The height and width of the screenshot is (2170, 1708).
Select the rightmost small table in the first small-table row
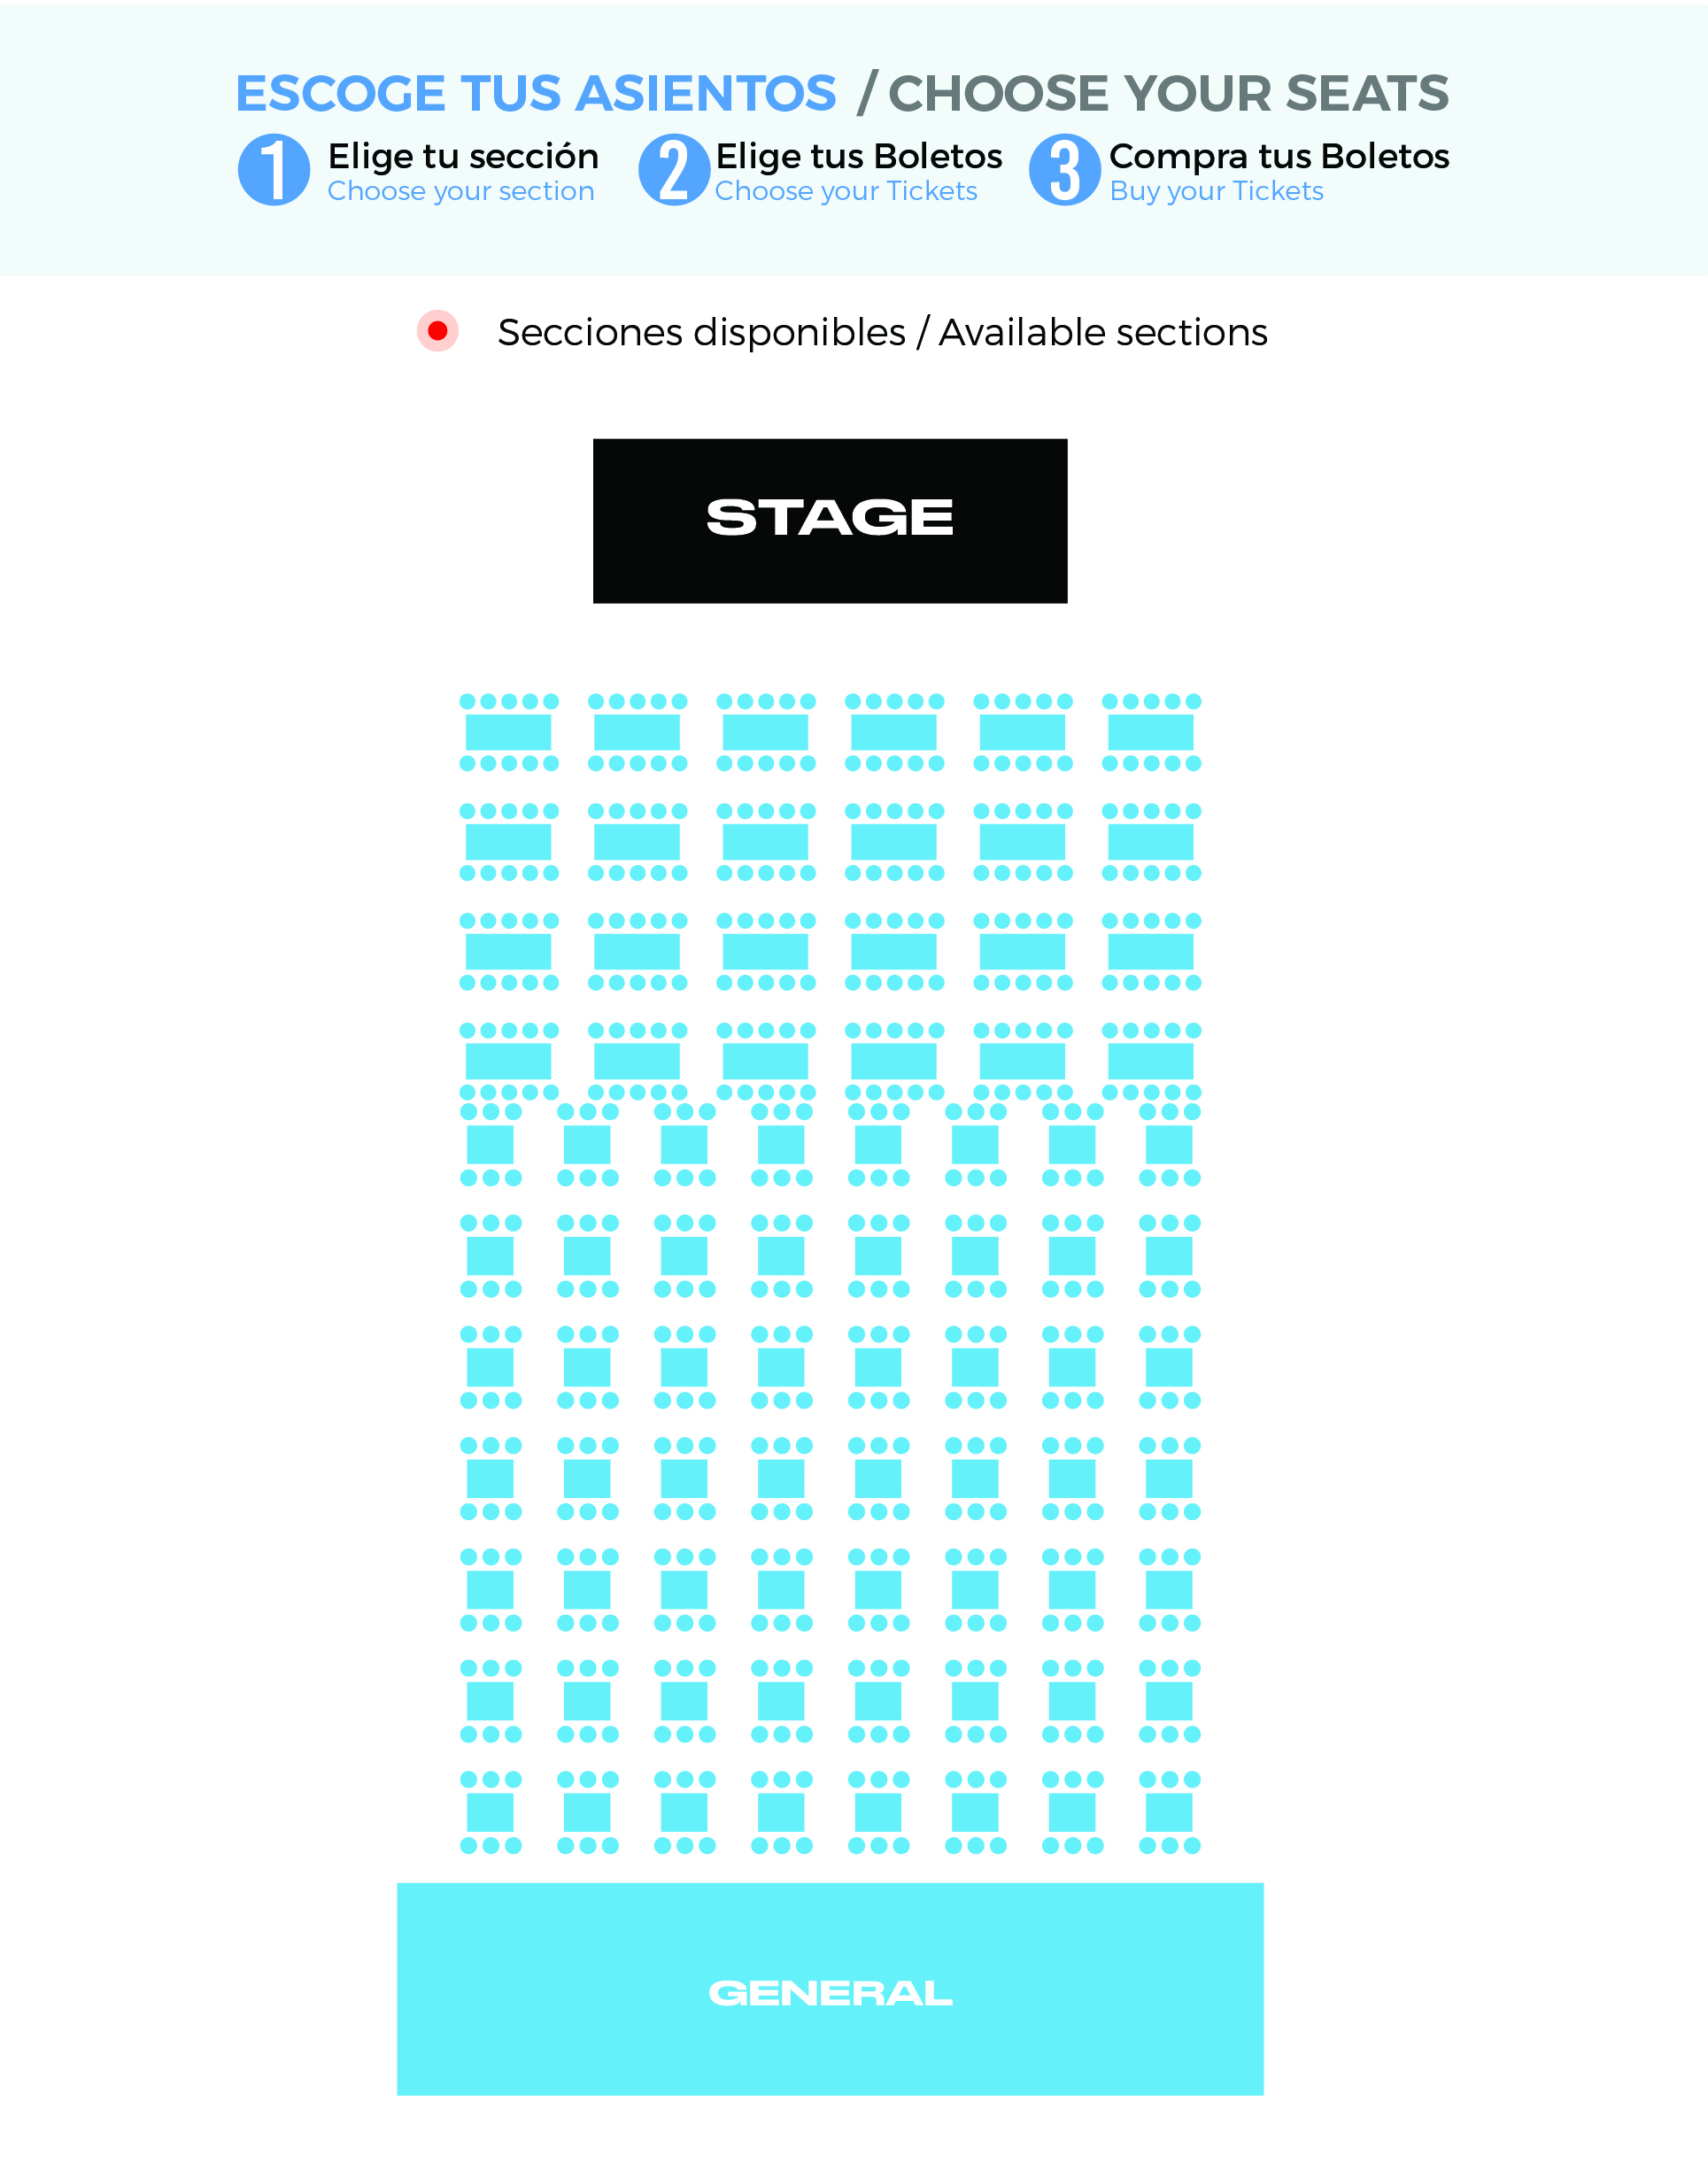tap(1169, 1144)
